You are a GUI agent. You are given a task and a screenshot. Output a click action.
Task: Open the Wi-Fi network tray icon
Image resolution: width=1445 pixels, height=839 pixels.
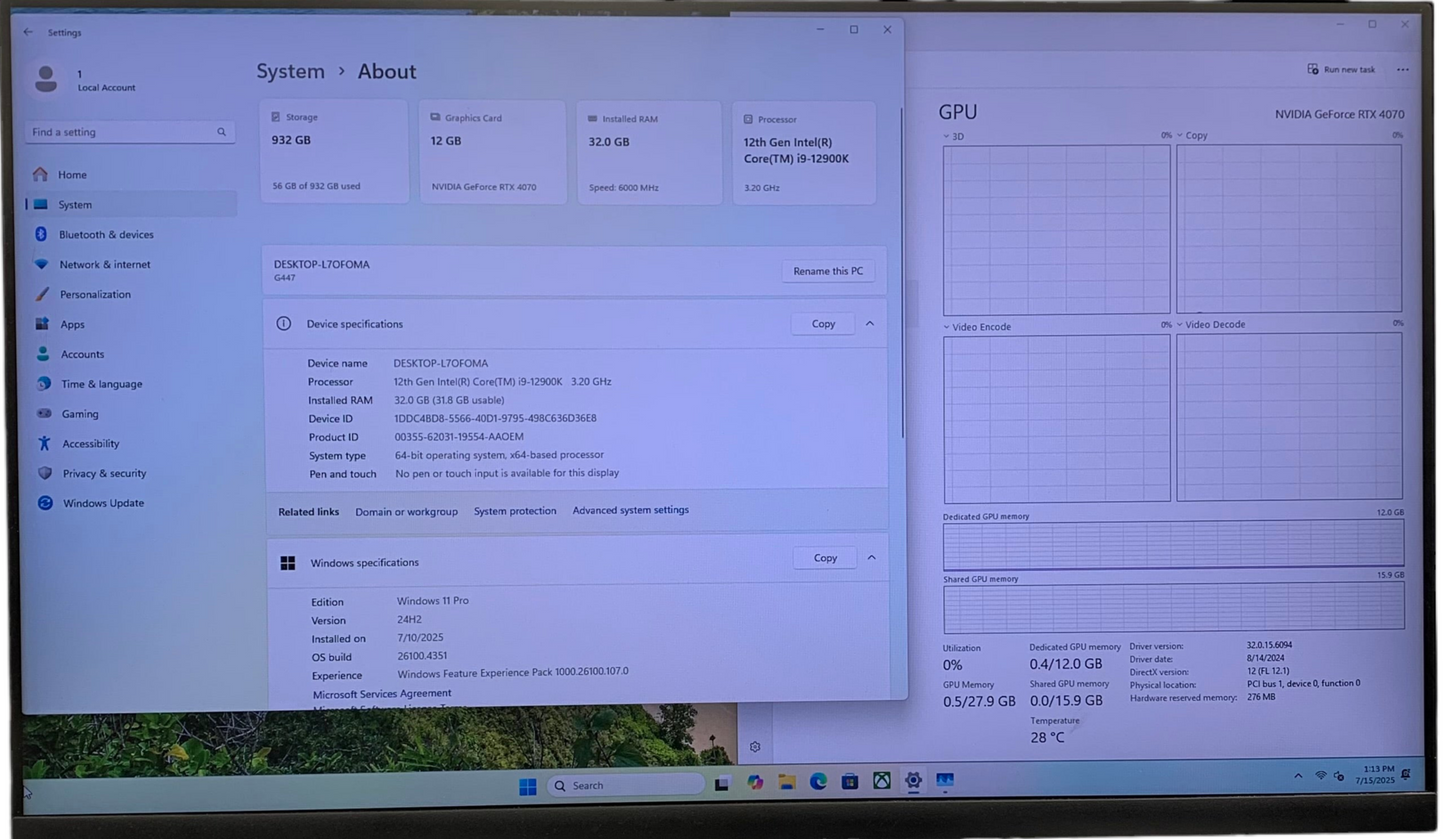click(1320, 776)
